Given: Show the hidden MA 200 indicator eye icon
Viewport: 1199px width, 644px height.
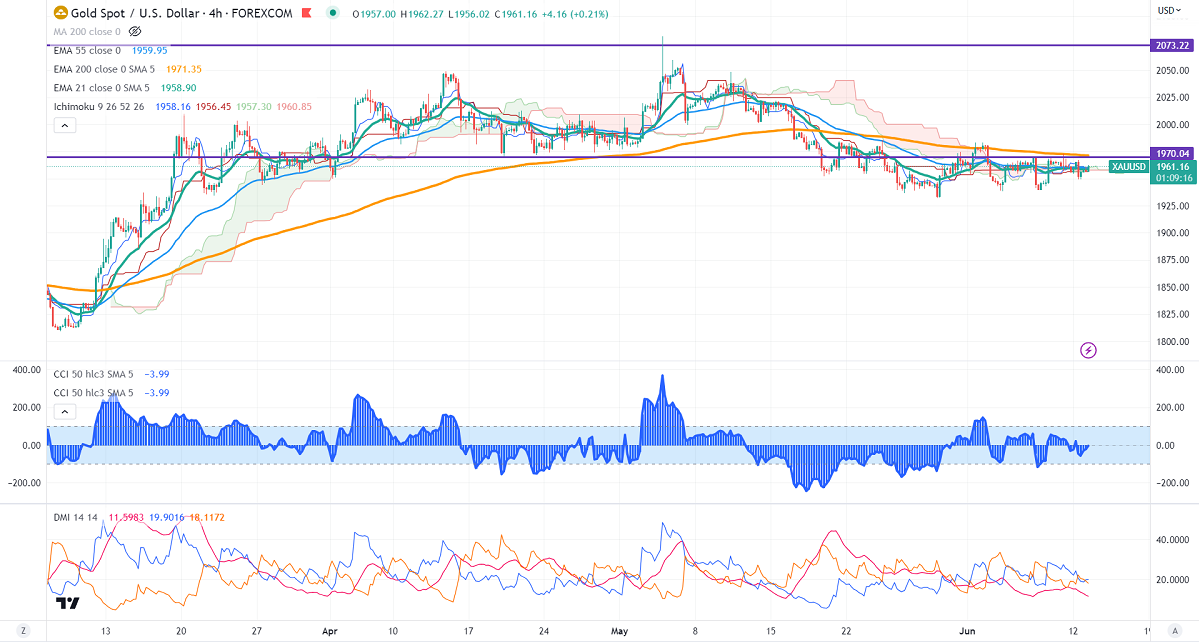Looking at the screenshot, I should point(135,31).
